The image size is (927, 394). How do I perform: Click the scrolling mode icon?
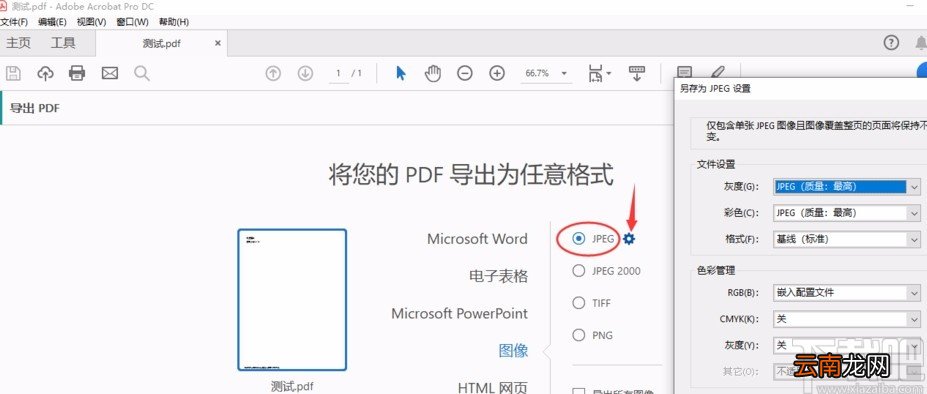click(637, 73)
